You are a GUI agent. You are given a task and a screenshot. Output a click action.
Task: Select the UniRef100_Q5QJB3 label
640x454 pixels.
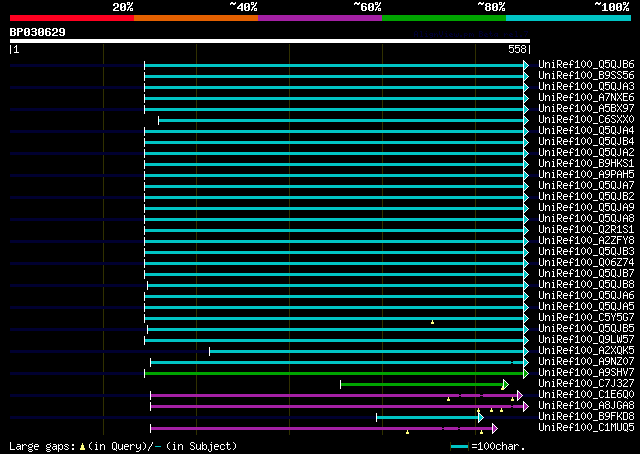point(586,252)
